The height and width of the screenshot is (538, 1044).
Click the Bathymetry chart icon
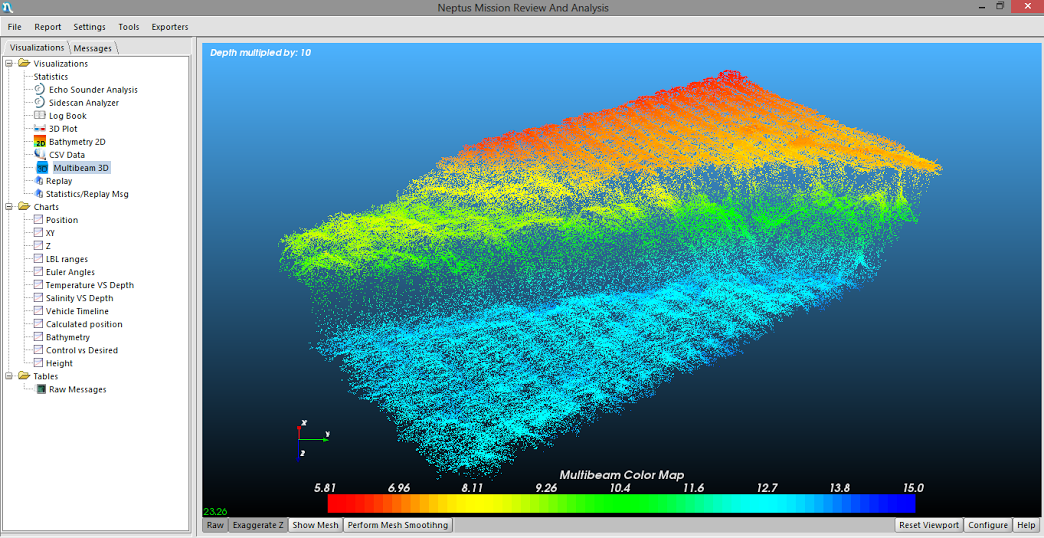(38, 337)
